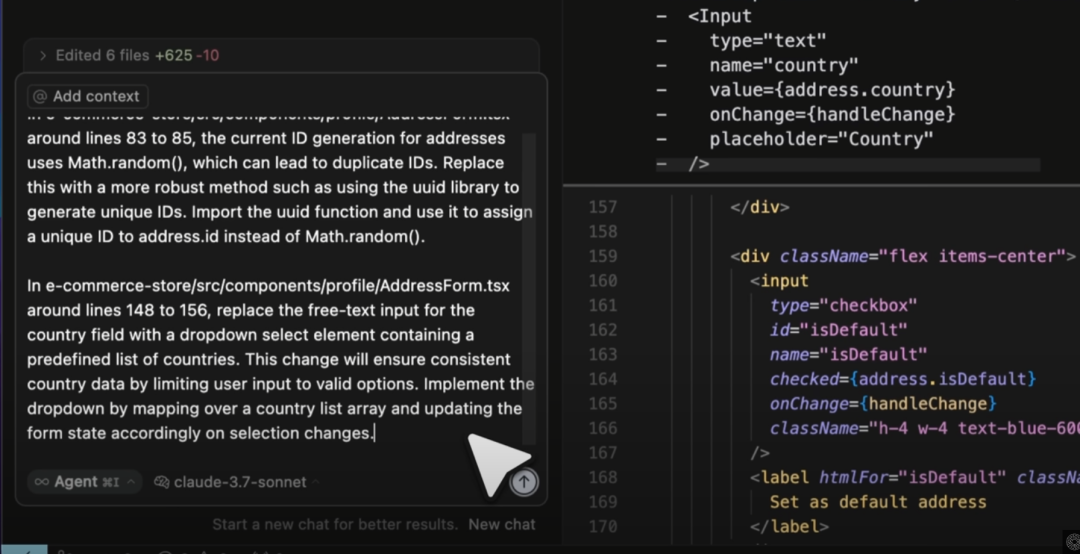
Task: Click the type="checkbox" code line
Action: click(844, 305)
